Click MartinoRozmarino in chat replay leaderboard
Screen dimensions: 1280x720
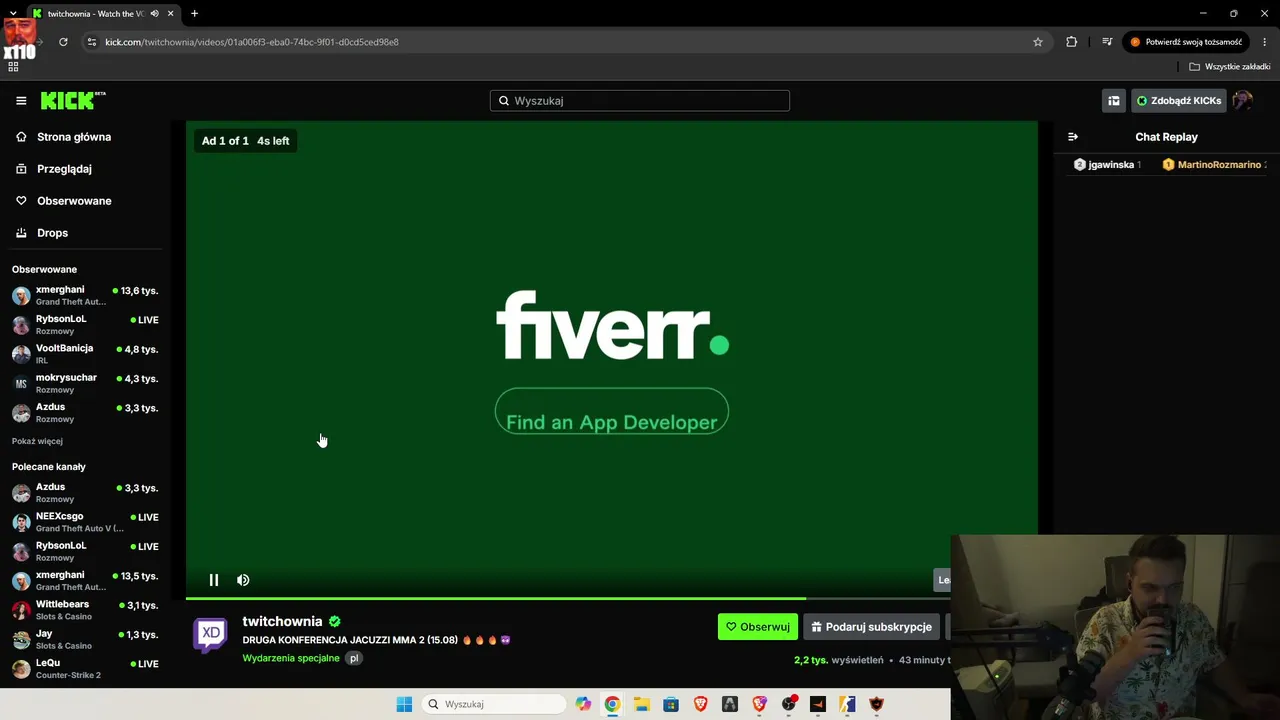[1213, 165]
